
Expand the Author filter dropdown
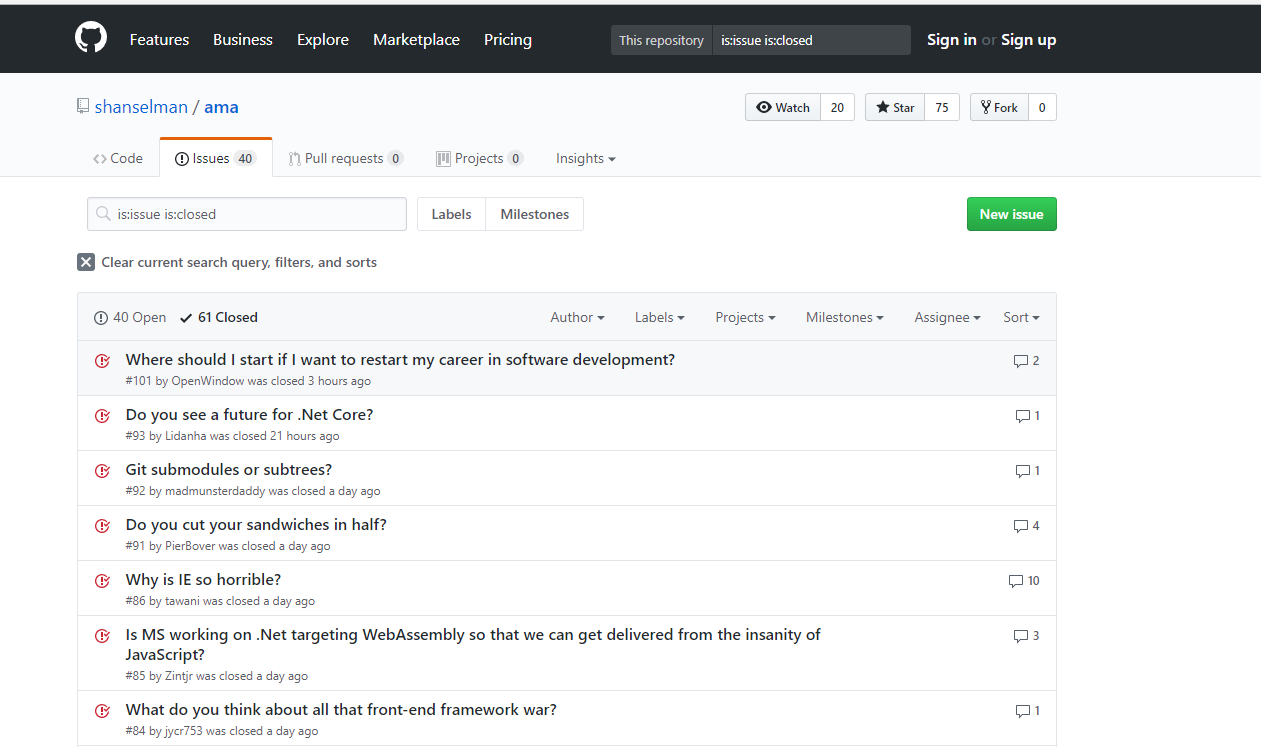coord(577,317)
